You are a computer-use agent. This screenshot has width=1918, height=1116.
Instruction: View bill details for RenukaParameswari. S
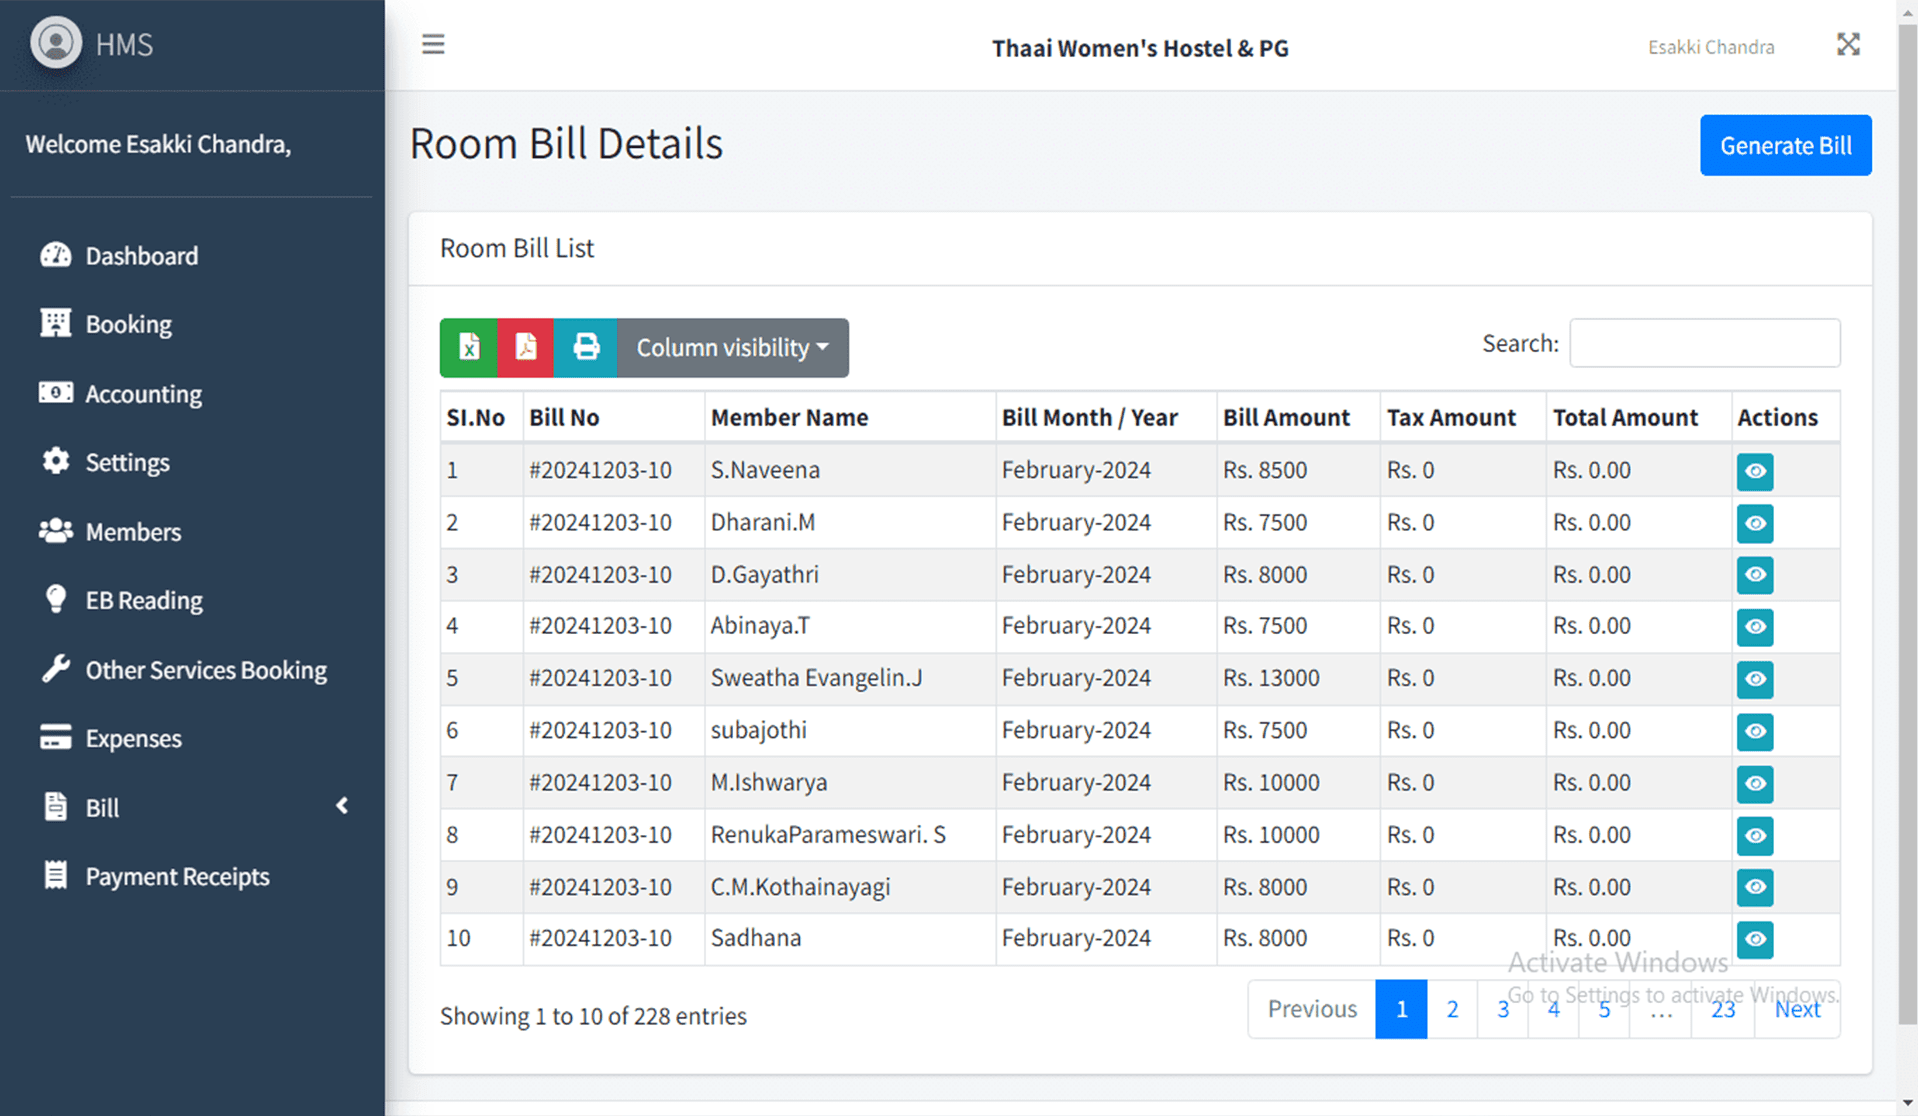click(x=1755, y=835)
